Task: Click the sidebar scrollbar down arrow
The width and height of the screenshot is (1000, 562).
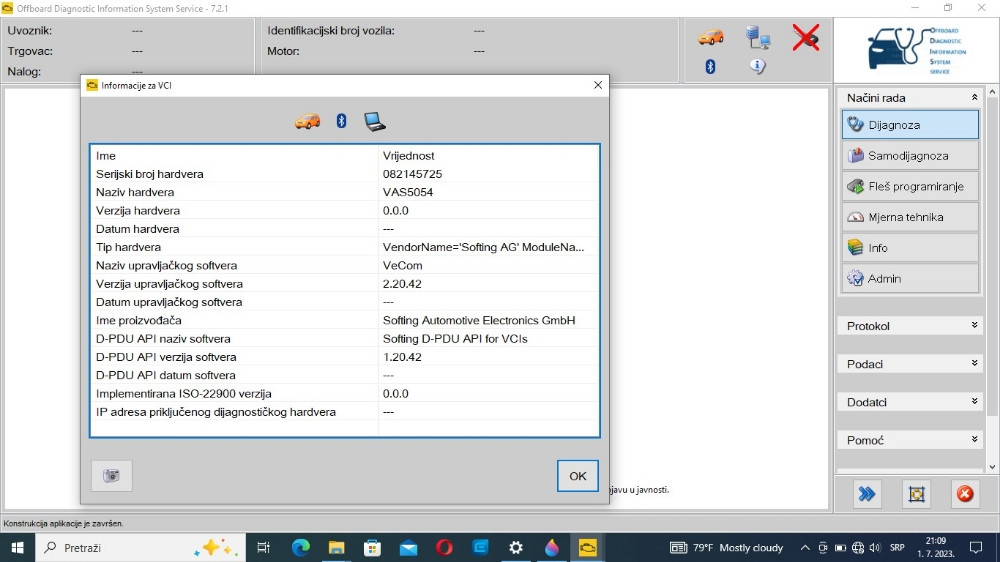Action: [992, 467]
